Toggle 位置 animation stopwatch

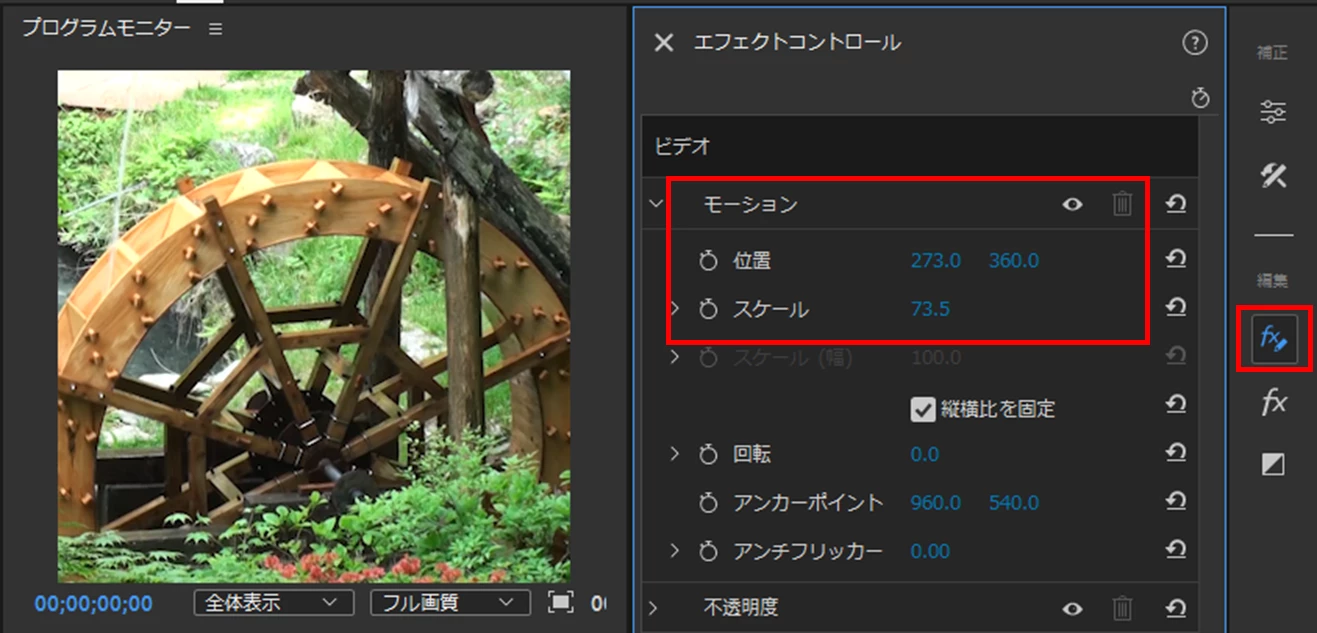tap(709, 261)
